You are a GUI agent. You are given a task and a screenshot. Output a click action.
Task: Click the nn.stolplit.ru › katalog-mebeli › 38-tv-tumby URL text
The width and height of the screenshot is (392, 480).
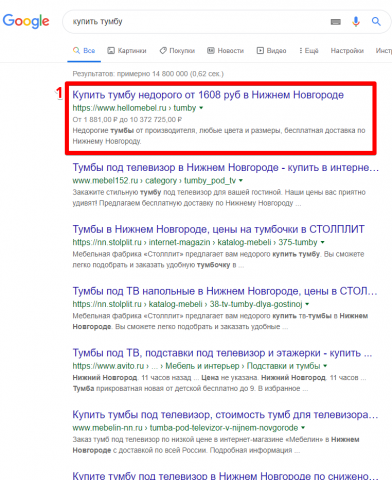pos(187,304)
